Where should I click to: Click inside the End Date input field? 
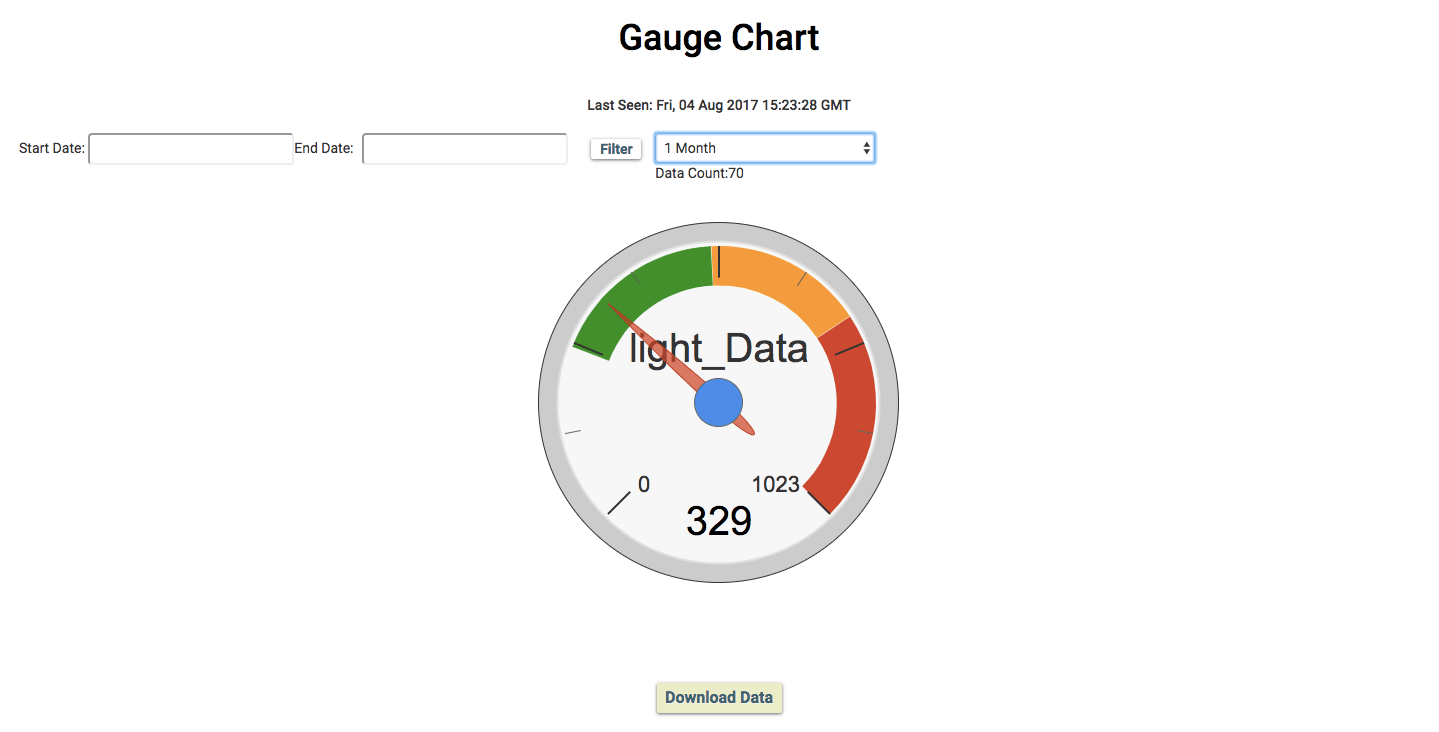464,148
